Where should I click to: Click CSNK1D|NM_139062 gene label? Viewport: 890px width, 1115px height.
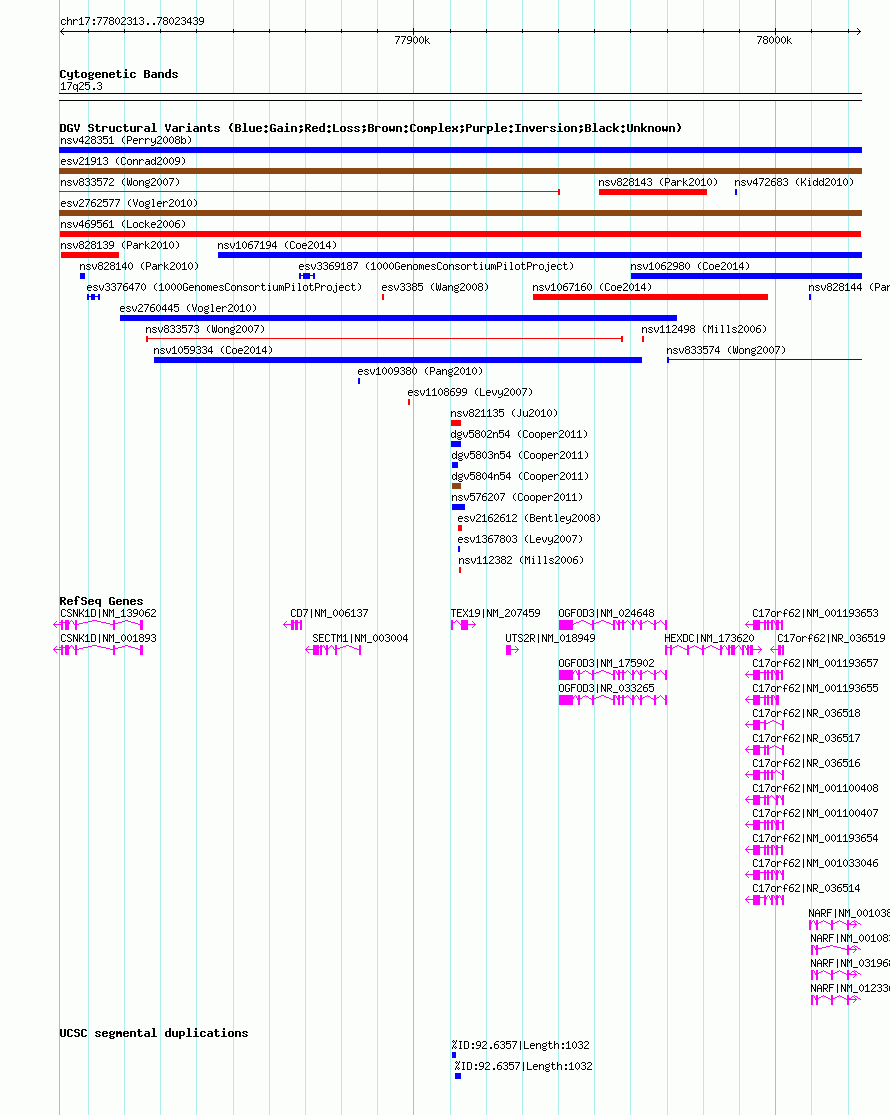[108, 613]
